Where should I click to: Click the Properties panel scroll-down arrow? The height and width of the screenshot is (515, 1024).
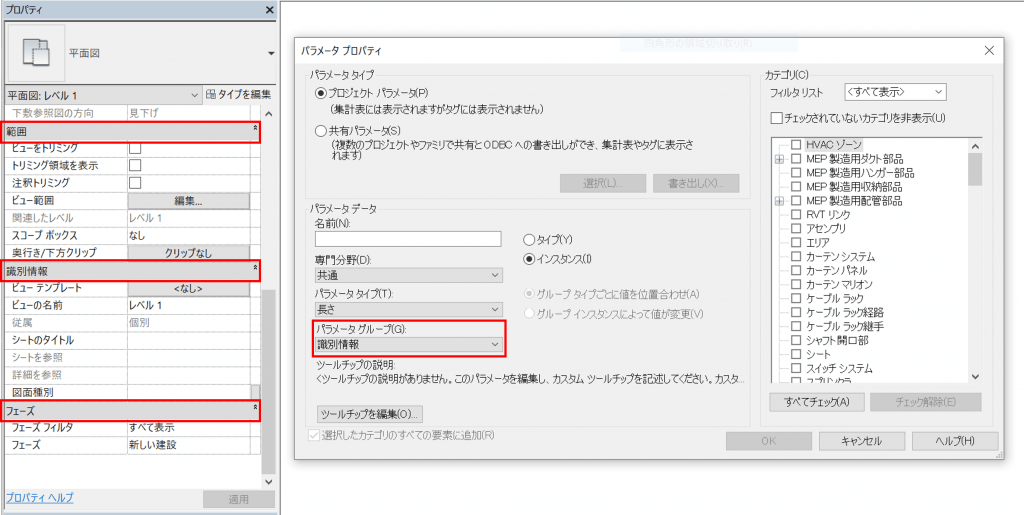[x=268, y=482]
